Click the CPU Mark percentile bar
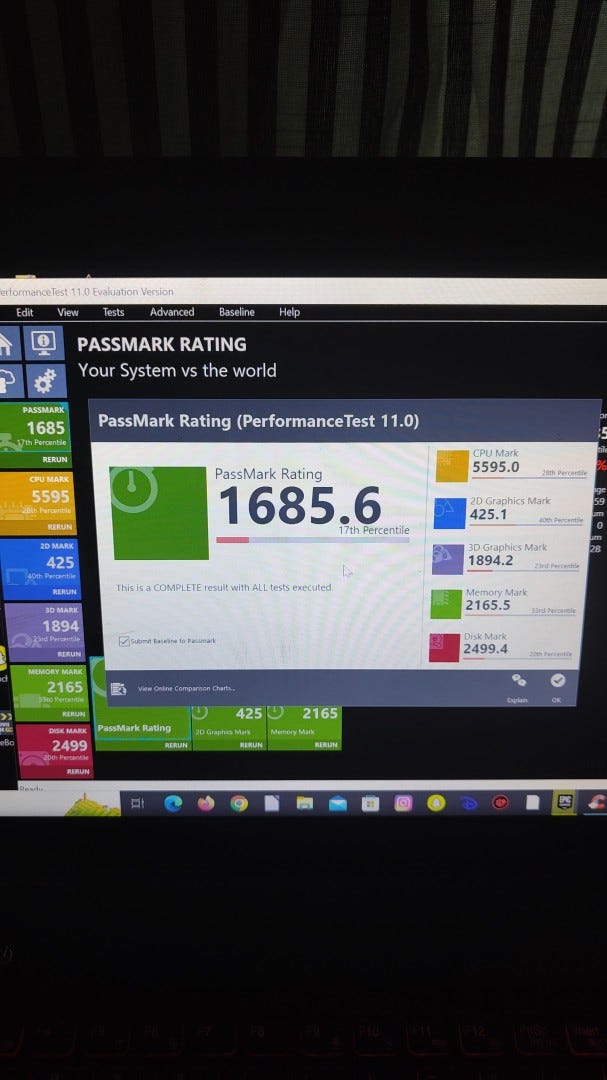Image resolution: width=607 pixels, height=1080 pixels. [529, 477]
